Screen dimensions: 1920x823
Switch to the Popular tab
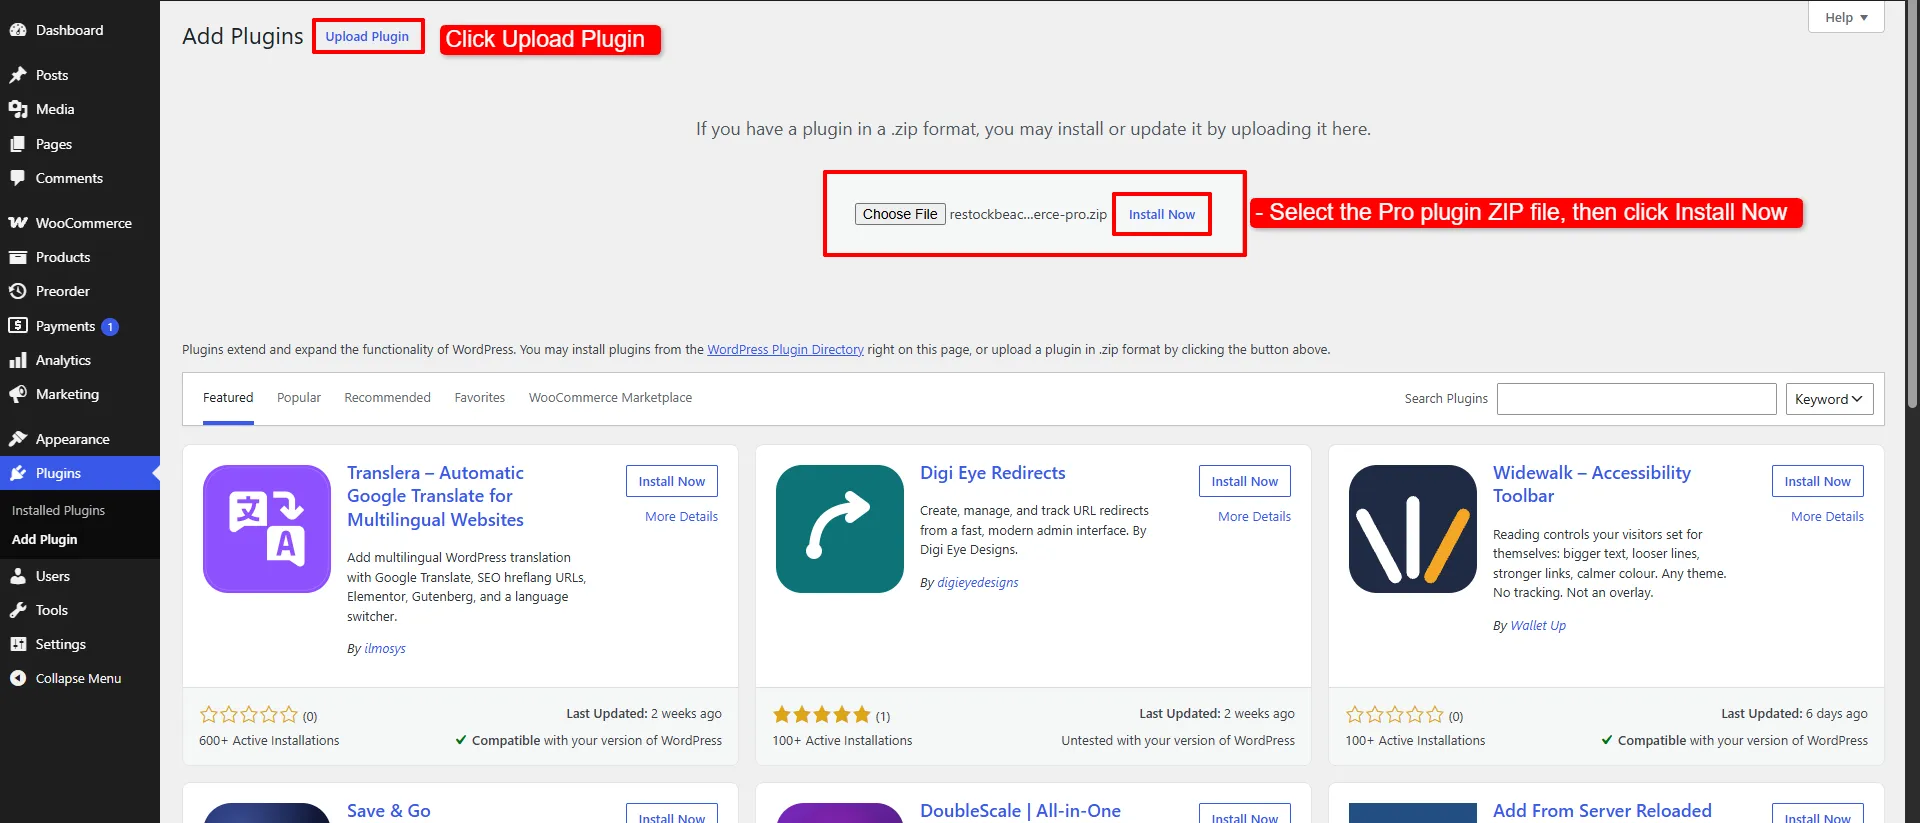coord(299,398)
